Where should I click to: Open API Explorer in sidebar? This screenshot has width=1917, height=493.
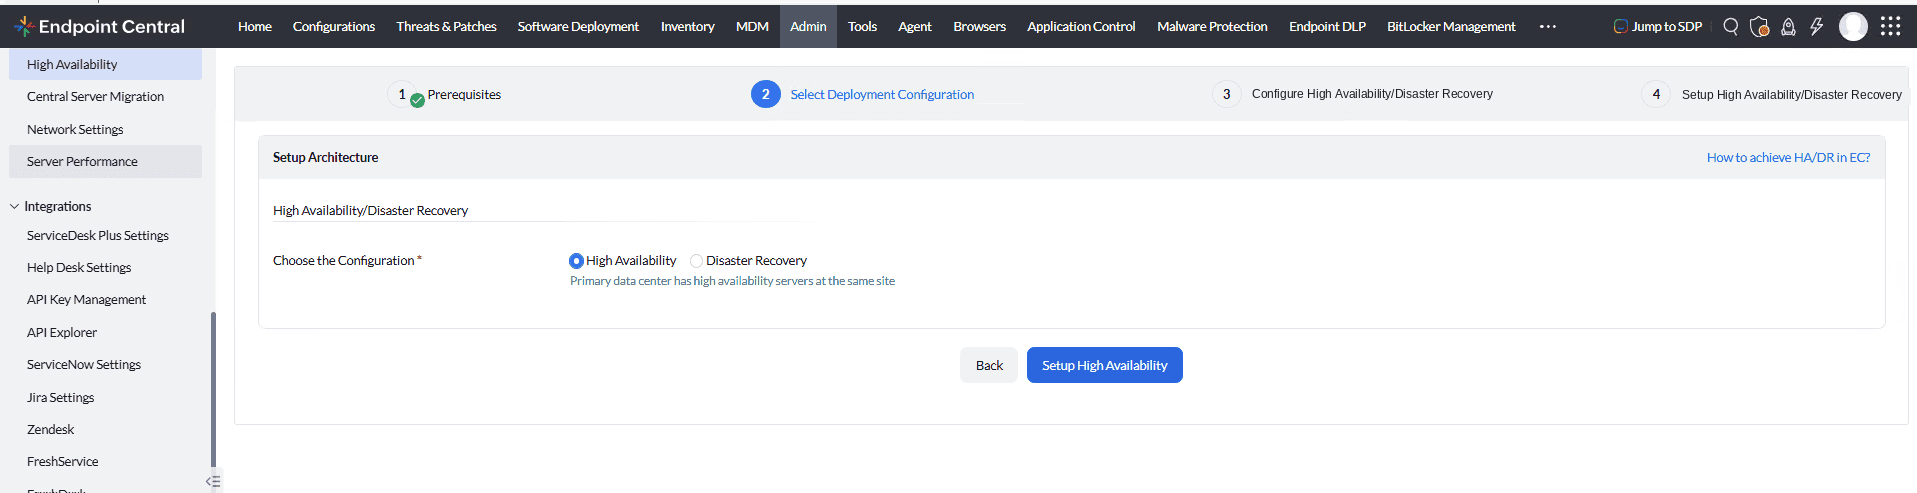[62, 332]
